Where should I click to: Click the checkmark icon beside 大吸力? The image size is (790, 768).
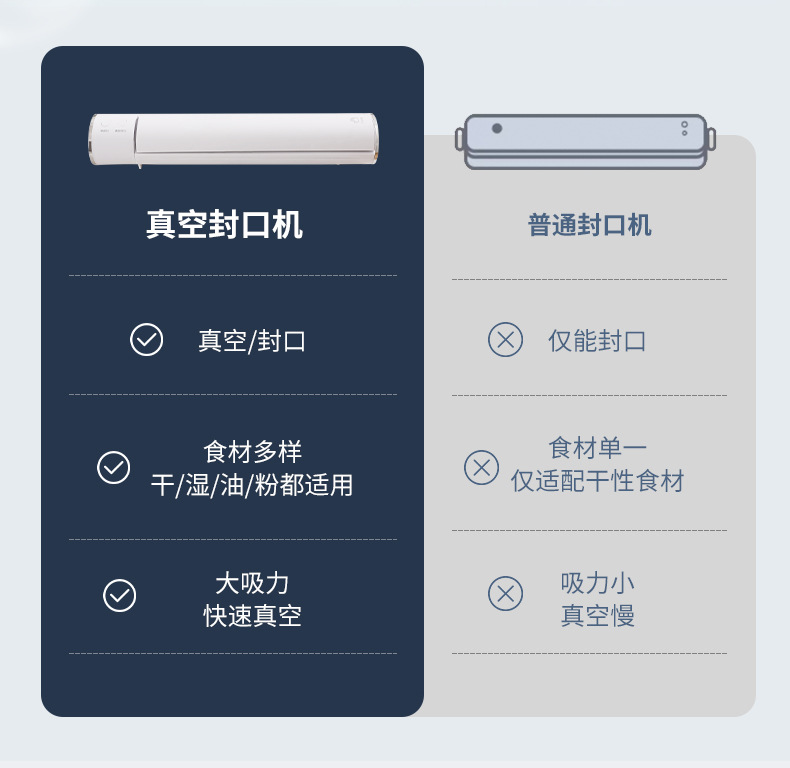pos(119,595)
